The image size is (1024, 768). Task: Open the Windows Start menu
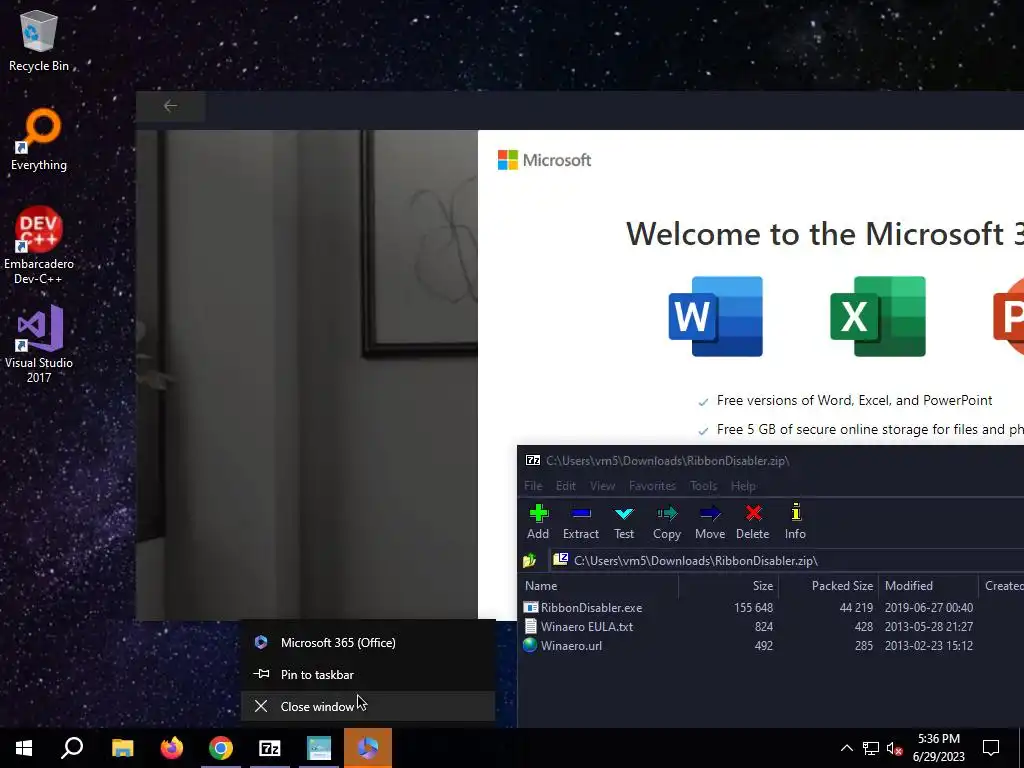click(x=24, y=748)
